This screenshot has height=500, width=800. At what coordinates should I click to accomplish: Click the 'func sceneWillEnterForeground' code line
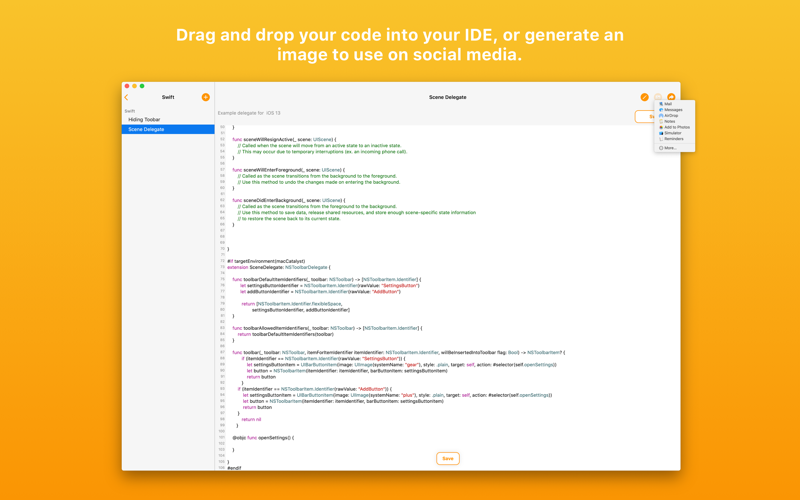pyautogui.click(x=288, y=170)
